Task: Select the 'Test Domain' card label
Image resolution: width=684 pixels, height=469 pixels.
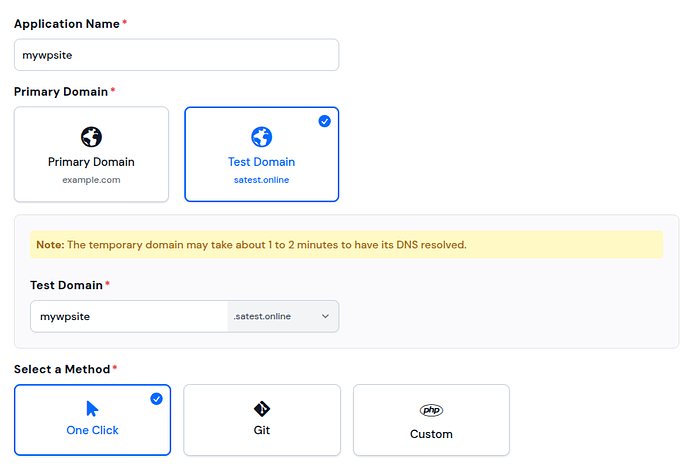Action: (261, 161)
